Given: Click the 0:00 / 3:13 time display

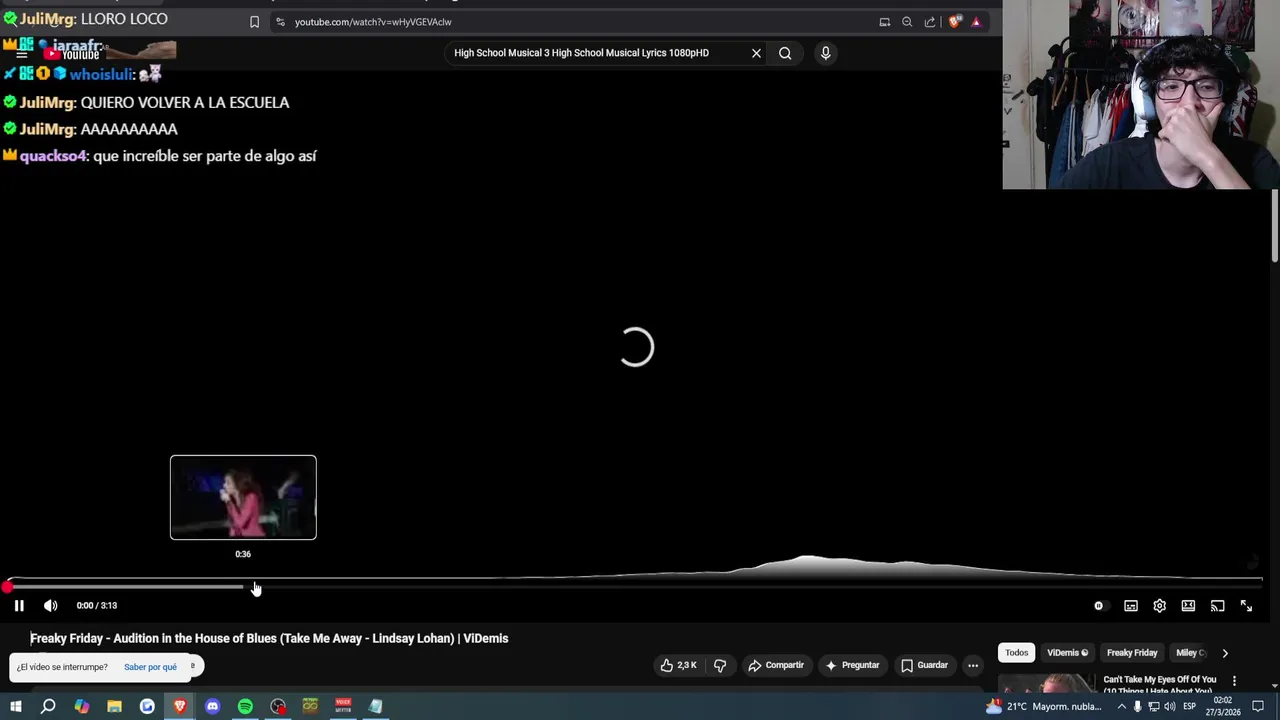Looking at the screenshot, I should tap(97, 605).
